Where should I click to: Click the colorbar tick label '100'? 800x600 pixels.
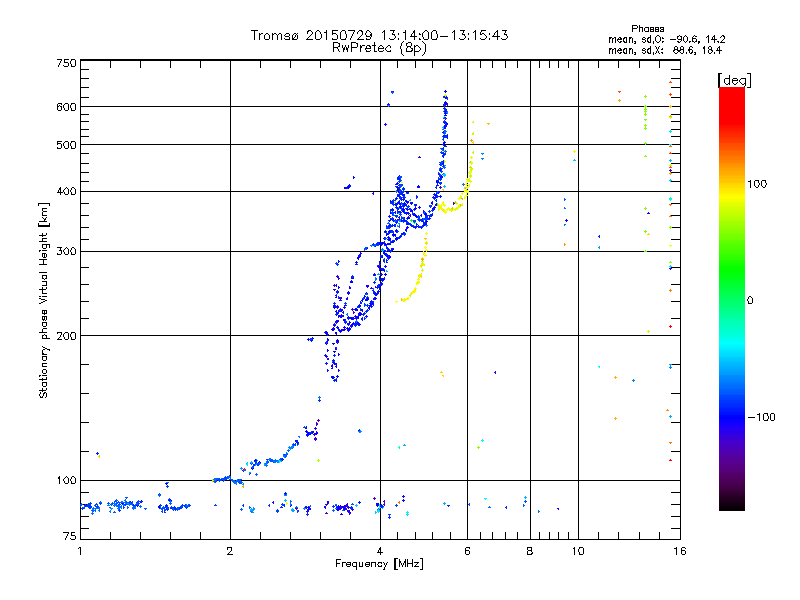point(757,184)
